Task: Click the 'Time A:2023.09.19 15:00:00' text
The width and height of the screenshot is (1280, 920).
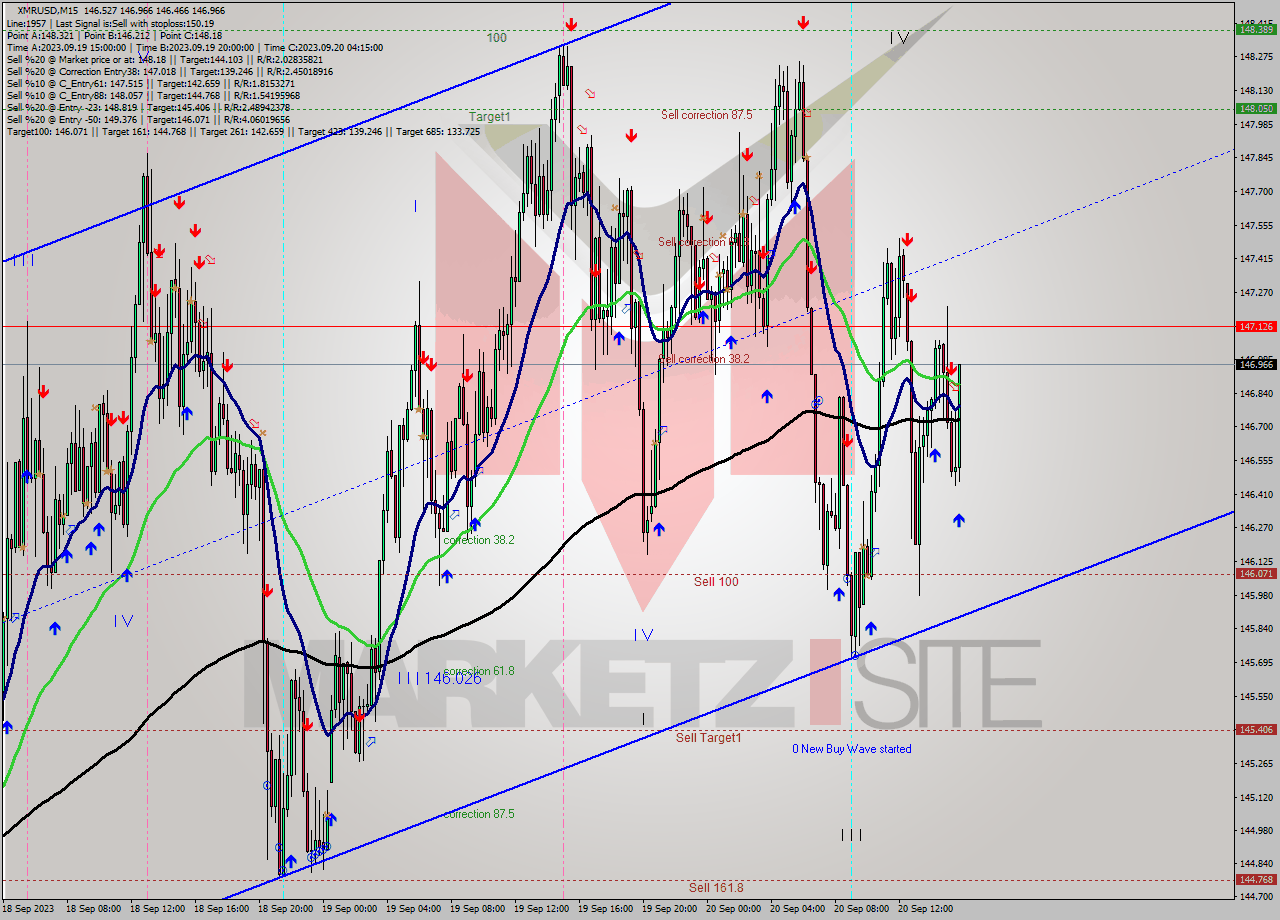Action: pyautogui.click(x=66, y=47)
